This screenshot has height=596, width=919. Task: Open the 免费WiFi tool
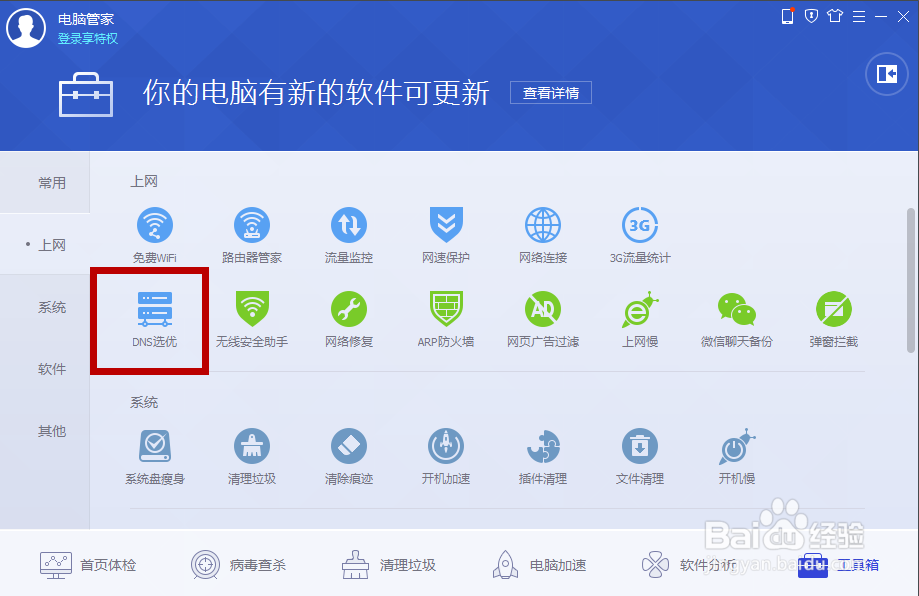coord(155,234)
